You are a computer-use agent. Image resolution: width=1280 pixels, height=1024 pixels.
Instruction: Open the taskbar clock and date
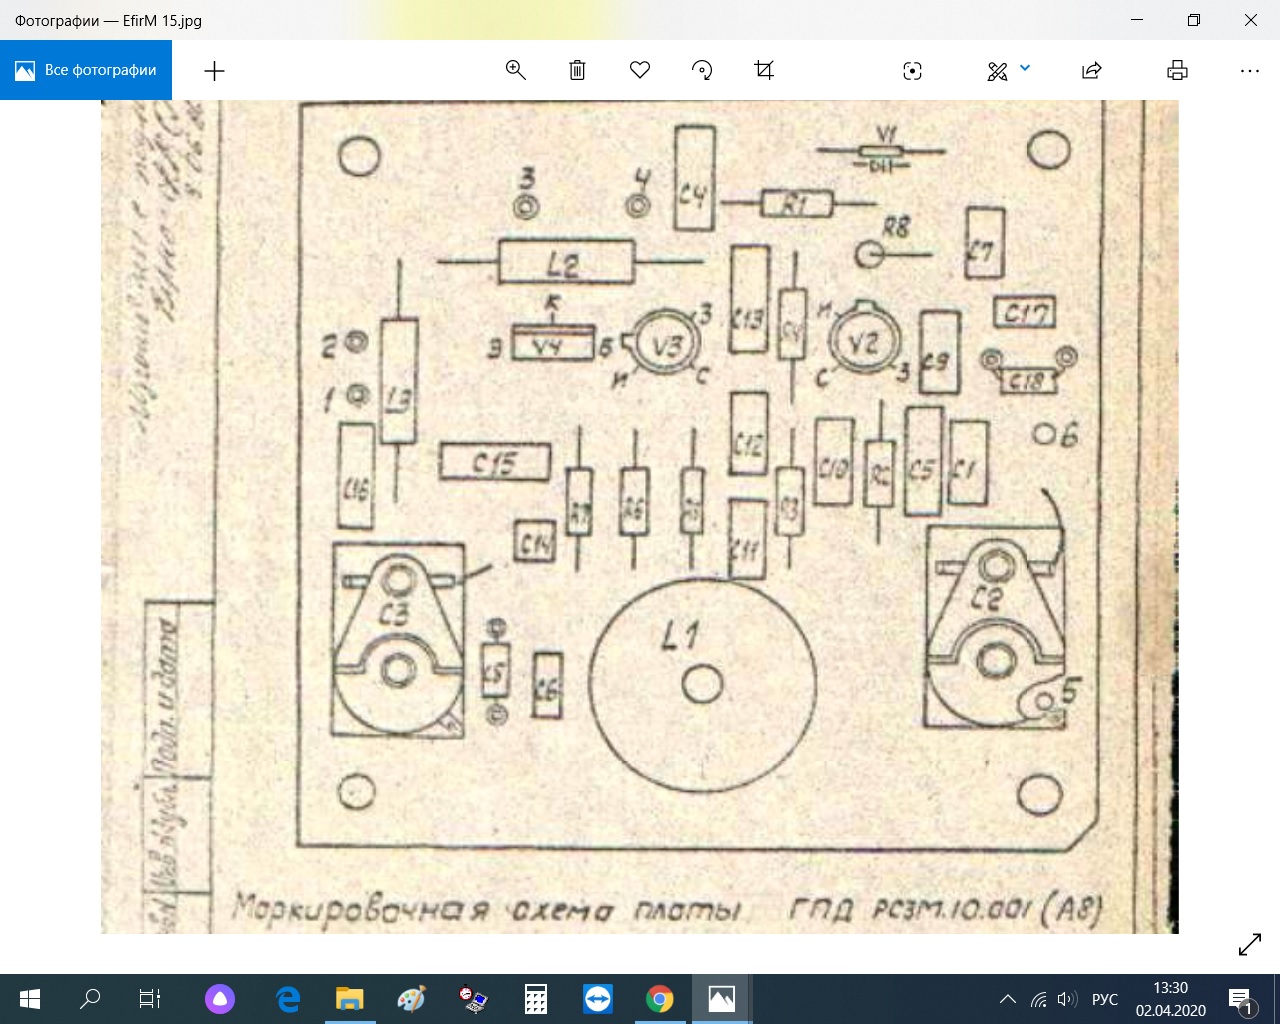[x=1170, y=999]
